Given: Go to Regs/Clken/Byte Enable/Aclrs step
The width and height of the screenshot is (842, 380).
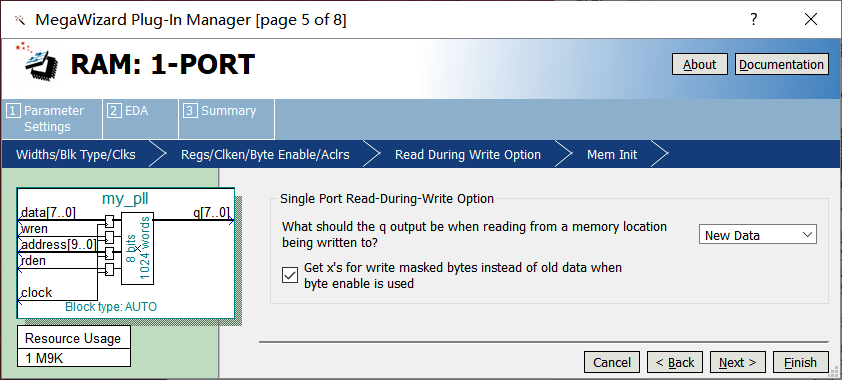Looking at the screenshot, I should [x=265, y=155].
